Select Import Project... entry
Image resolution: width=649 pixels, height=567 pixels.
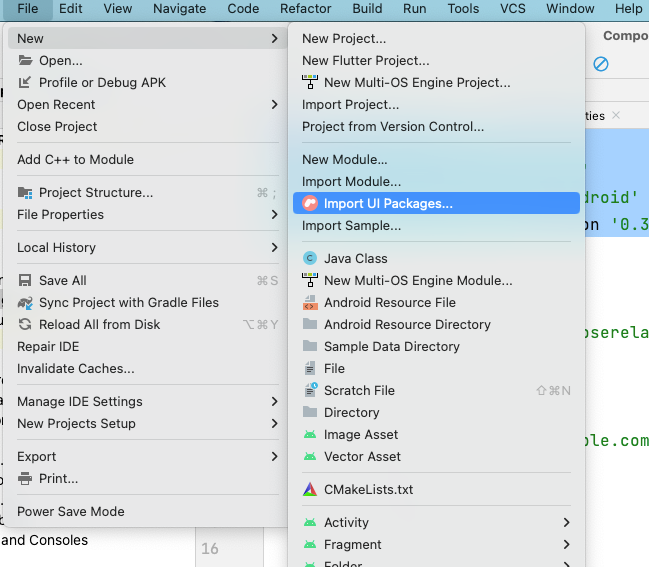[436, 104]
